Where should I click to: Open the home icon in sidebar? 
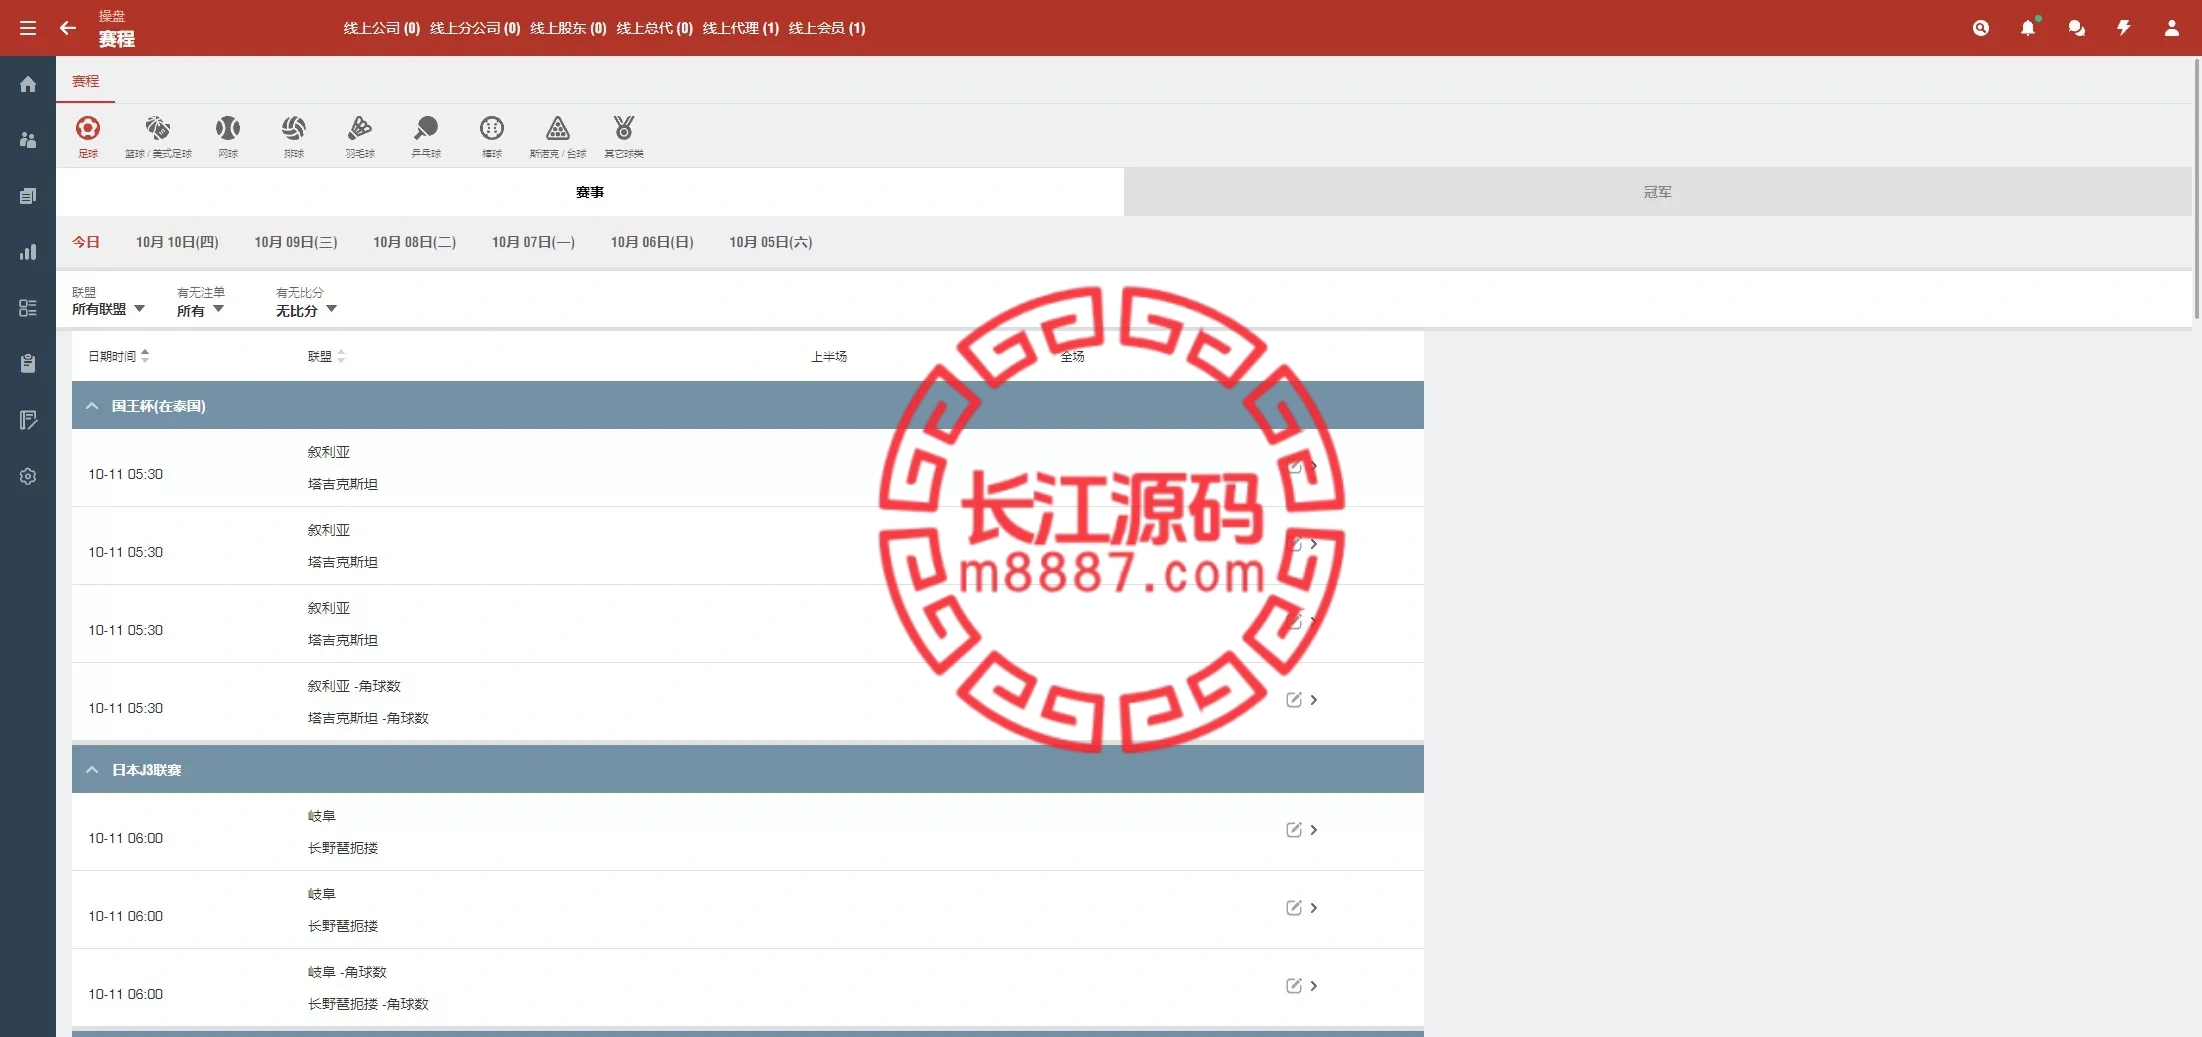point(28,84)
